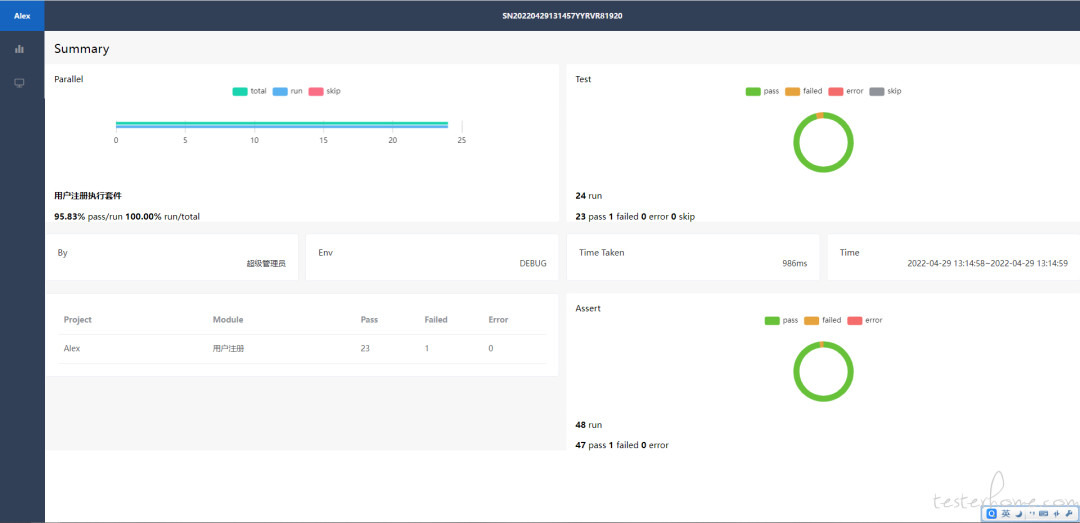The image size is (1080, 523).
Task: Click report ID SN20220429131457YYRVR81920
Action: [x=562, y=15]
